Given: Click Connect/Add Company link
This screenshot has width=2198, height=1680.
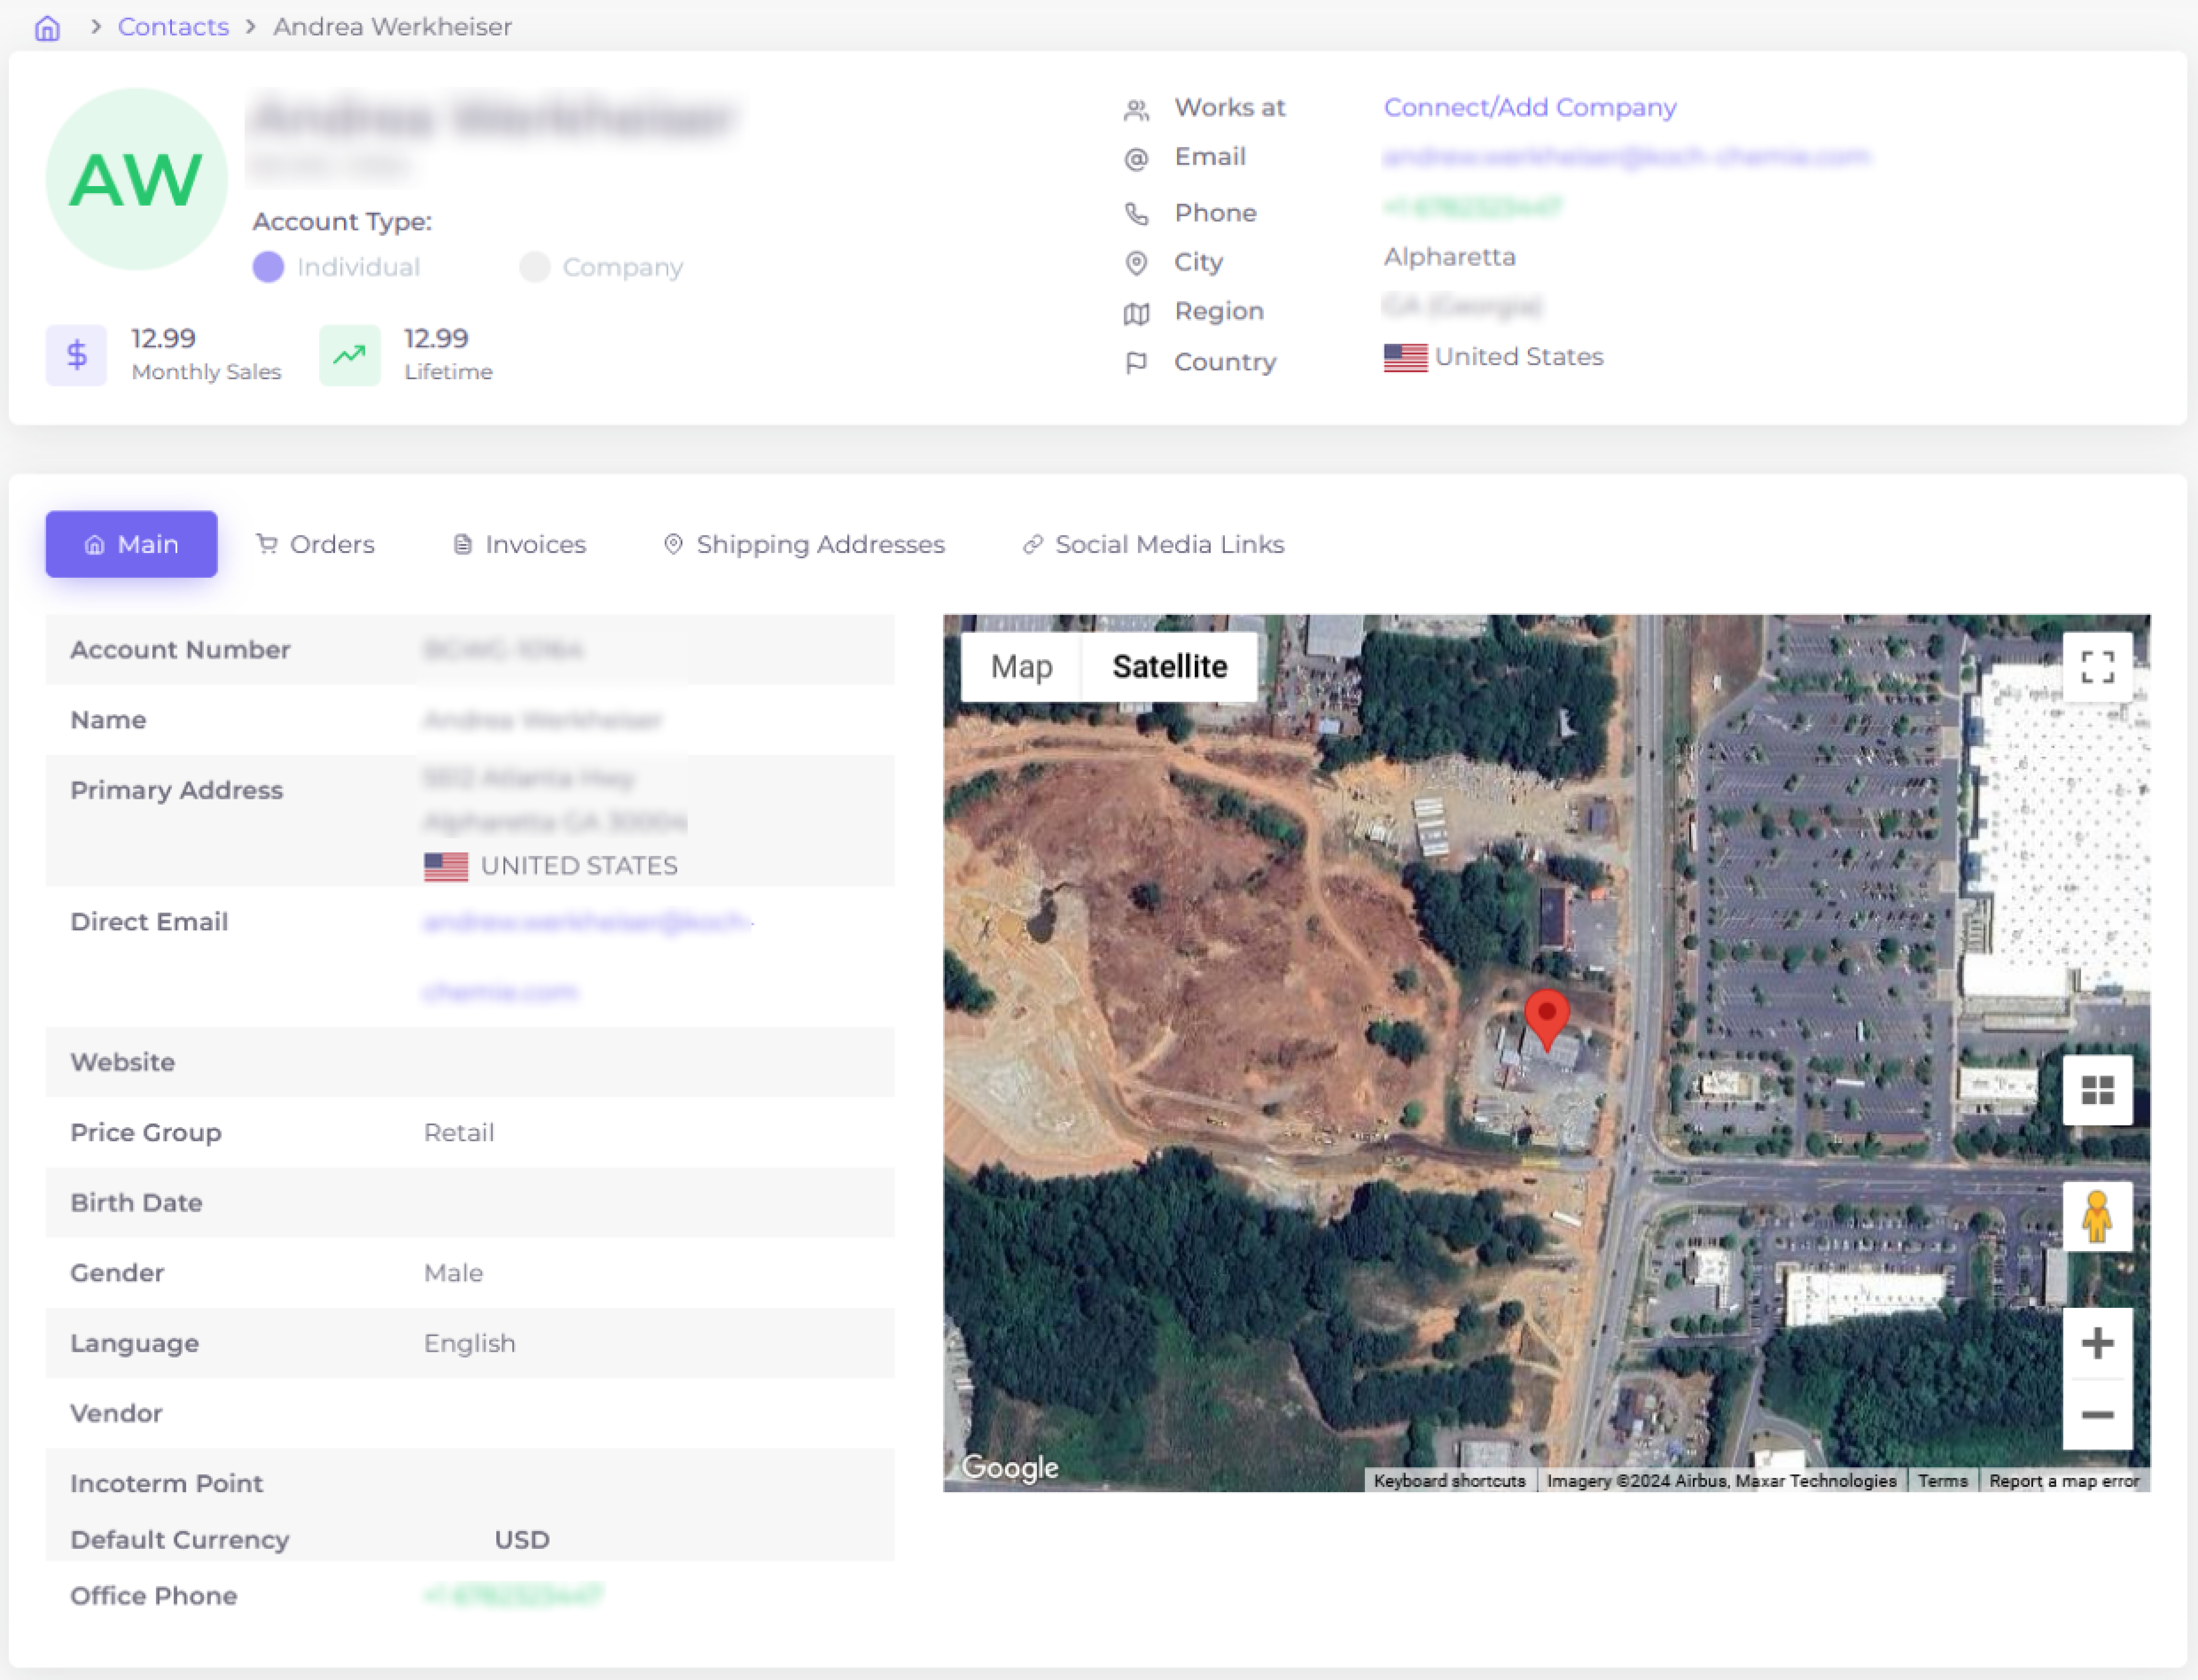Looking at the screenshot, I should point(1529,106).
